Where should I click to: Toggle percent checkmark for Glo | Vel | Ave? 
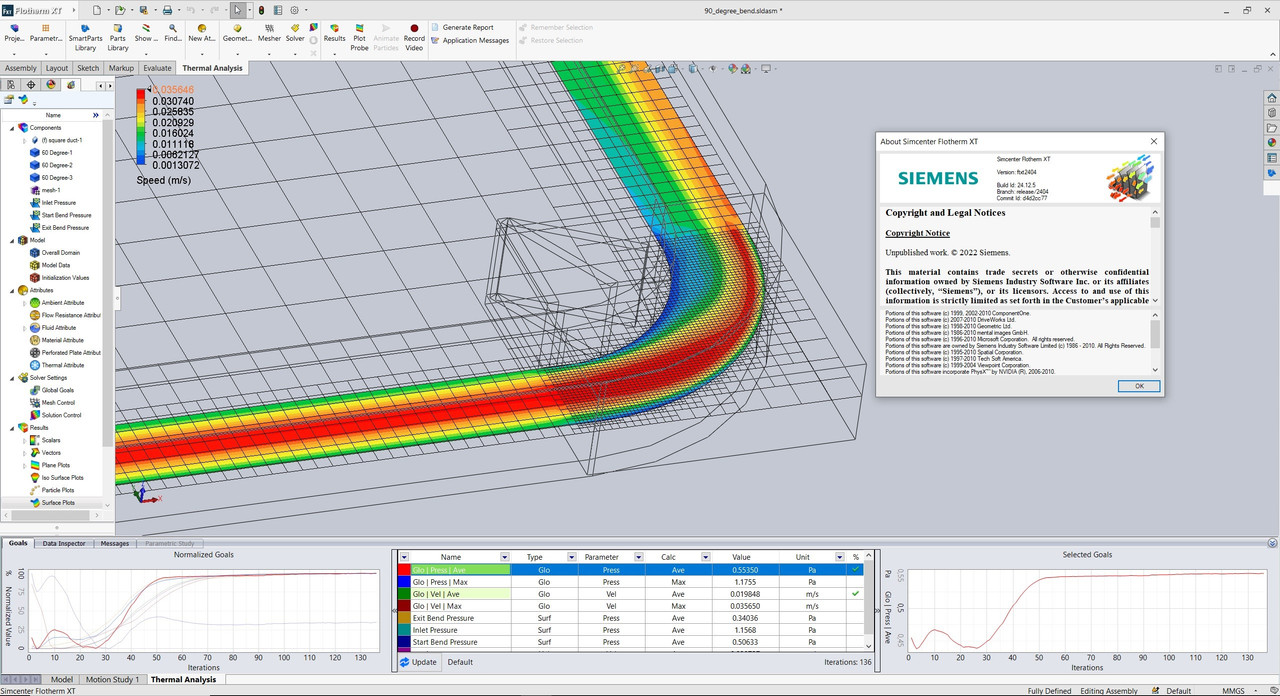[855, 594]
